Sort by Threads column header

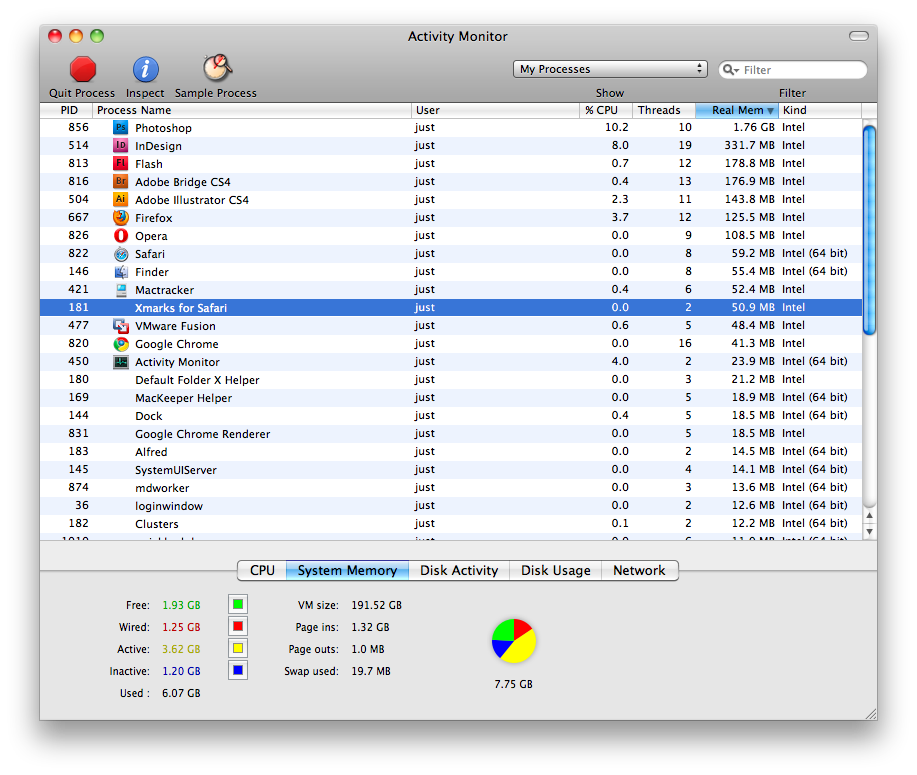664,110
